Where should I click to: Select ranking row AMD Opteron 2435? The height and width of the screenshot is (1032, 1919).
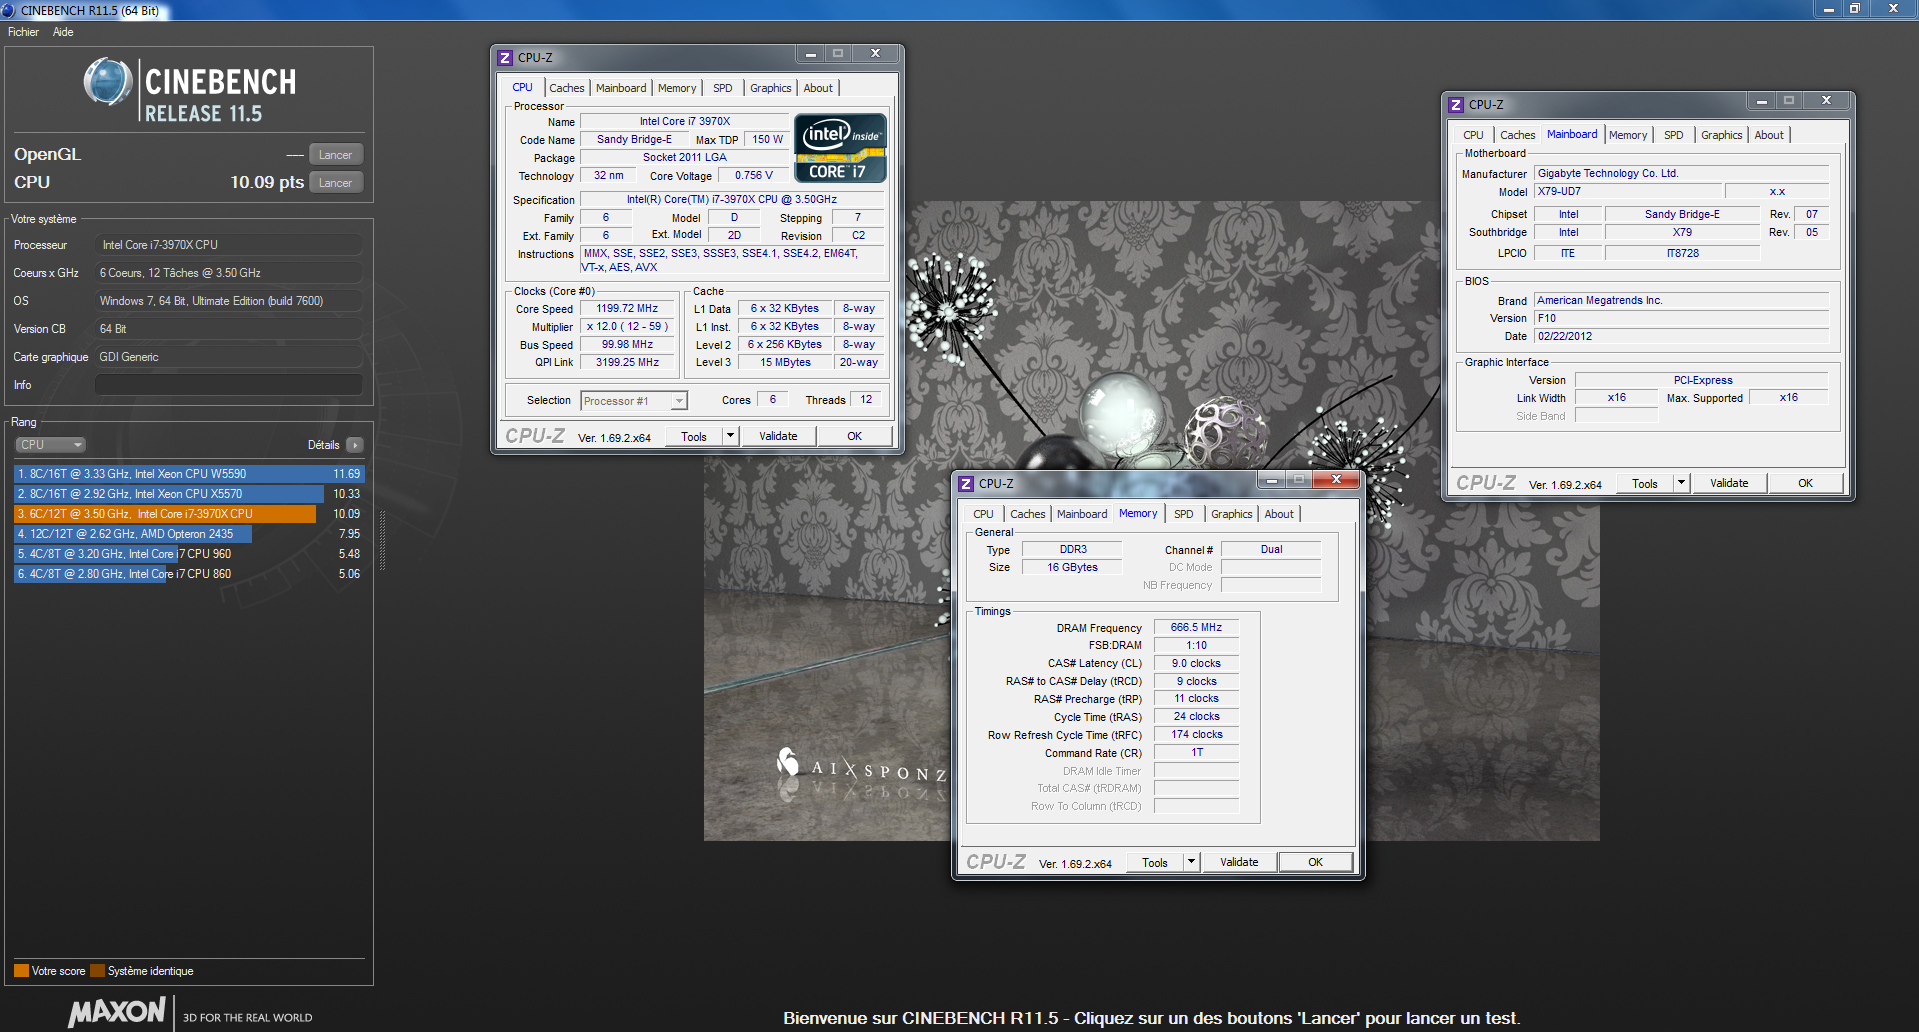pyautogui.click(x=189, y=534)
